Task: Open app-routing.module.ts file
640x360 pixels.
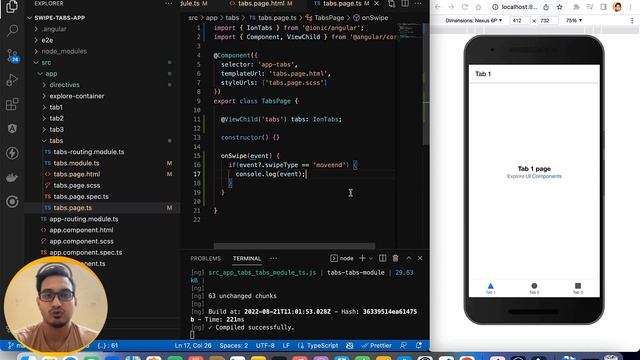Action: [84, 219]
